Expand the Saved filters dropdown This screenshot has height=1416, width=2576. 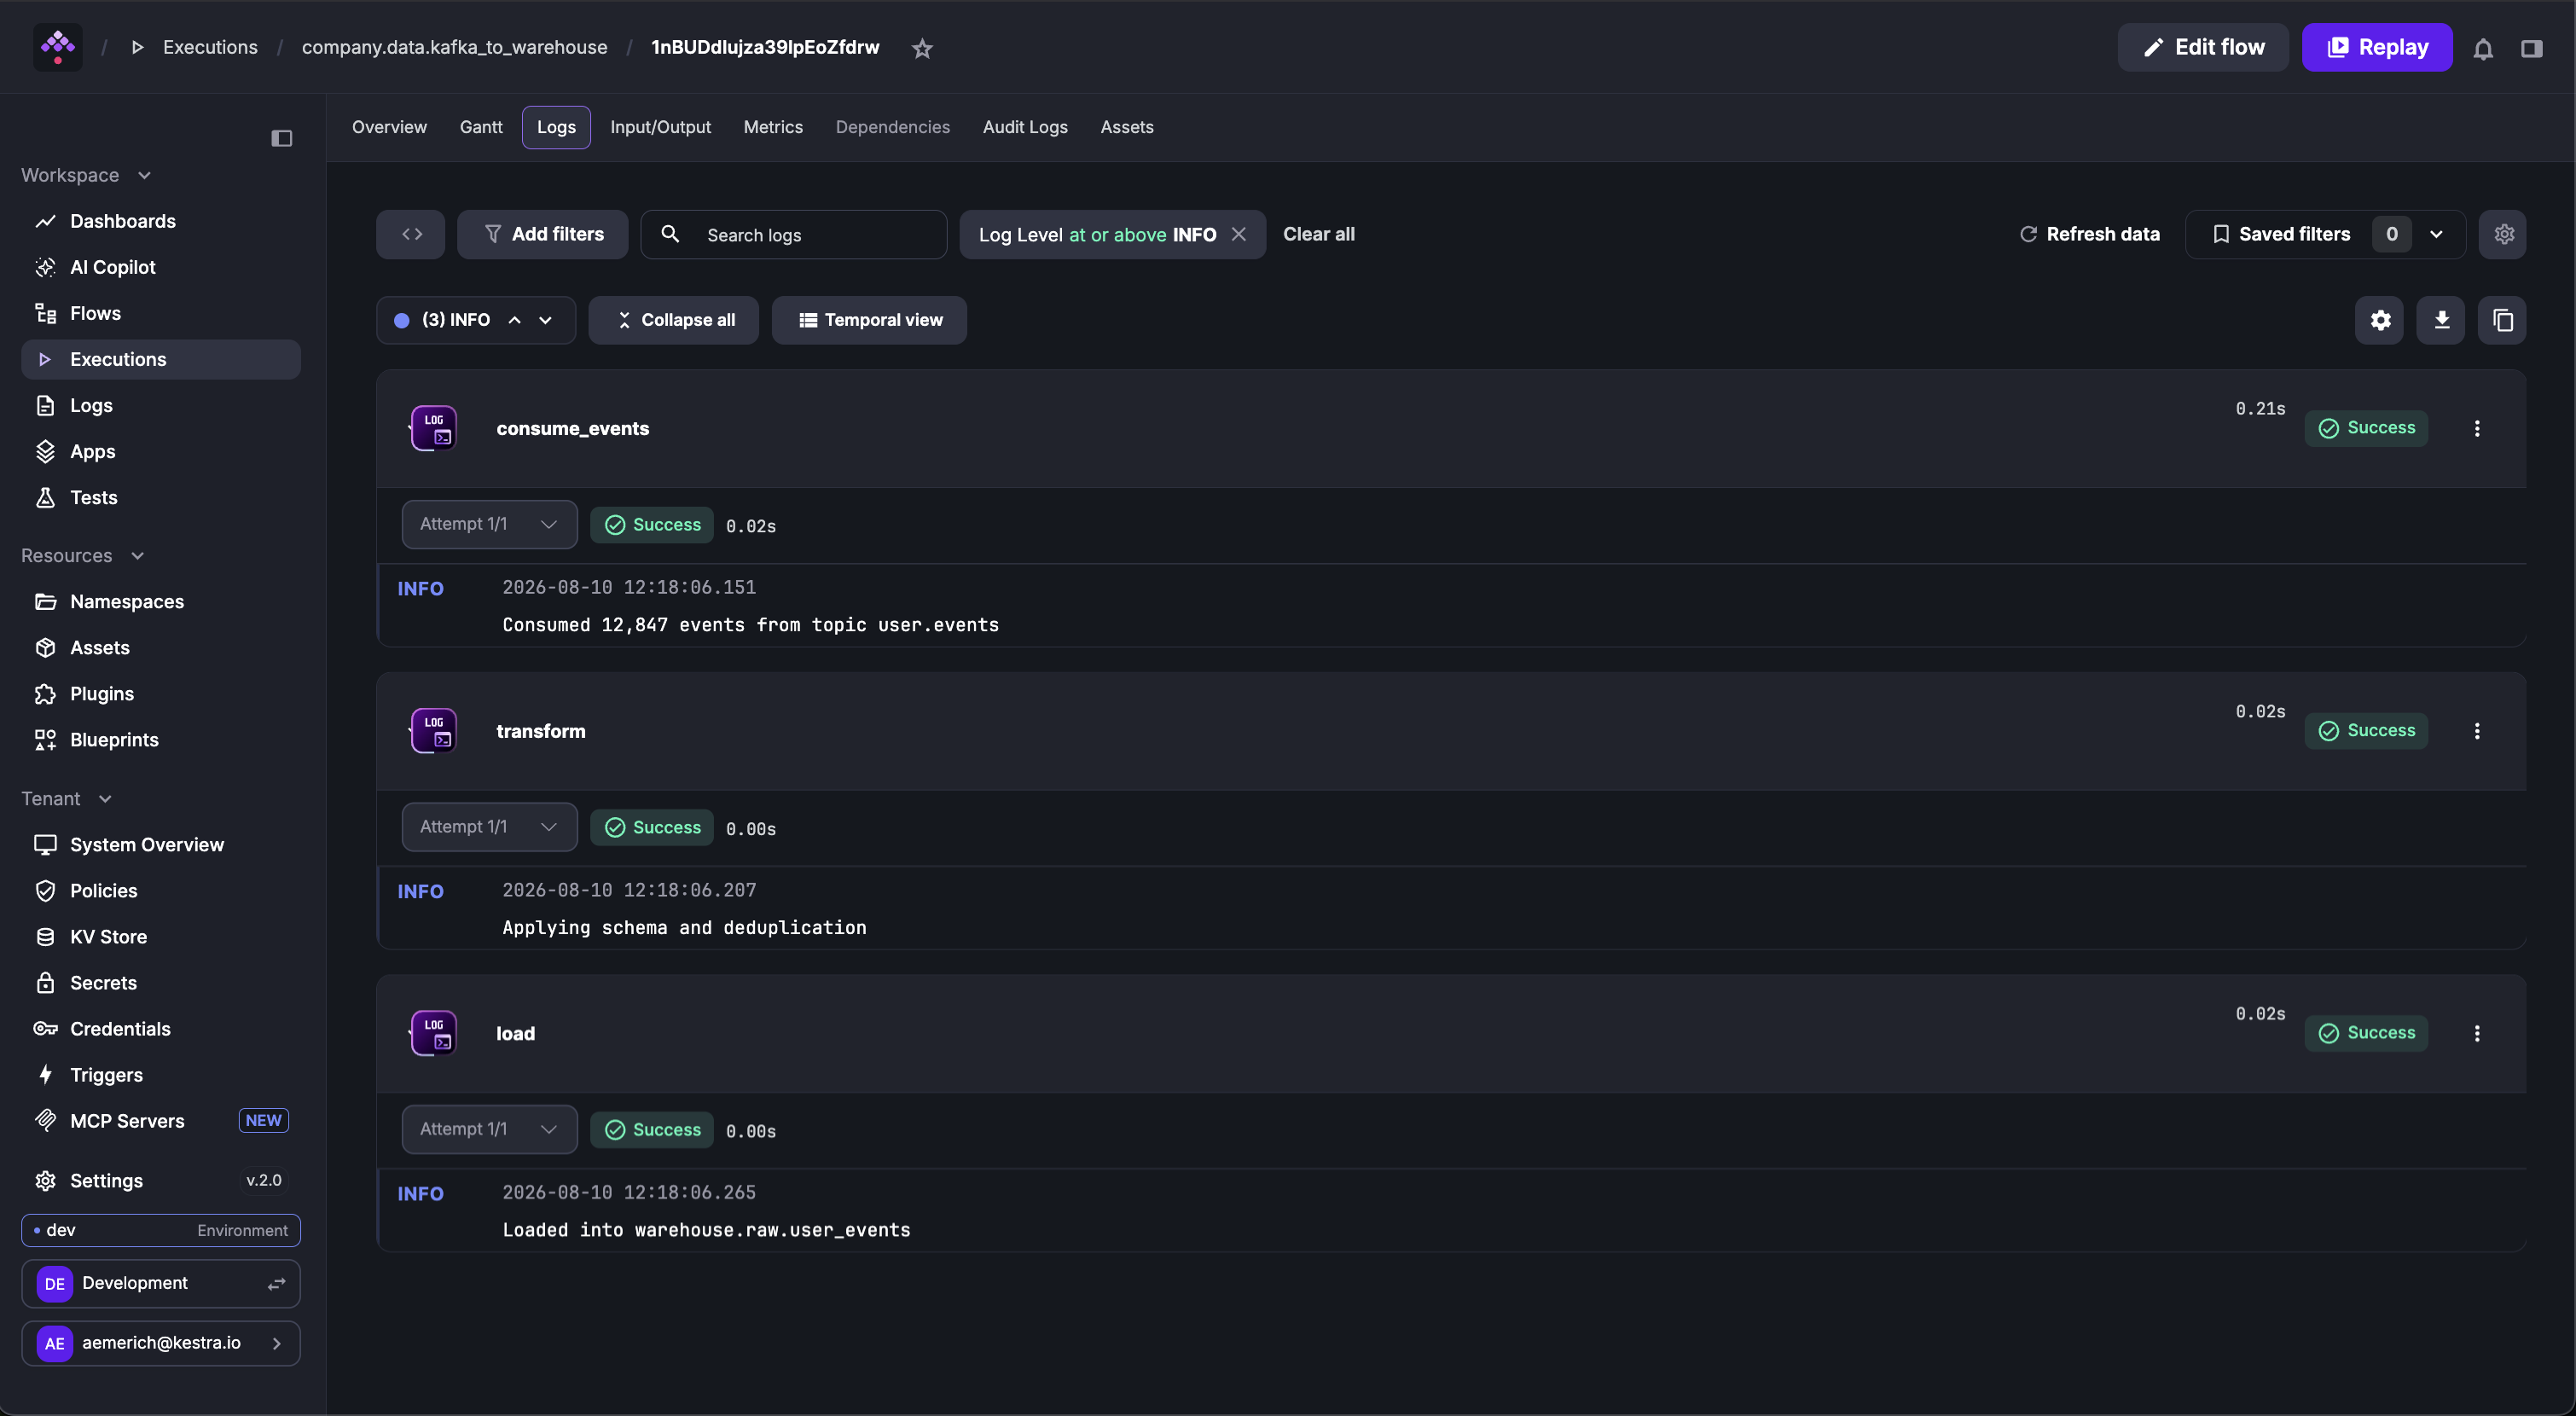[x=2436, y=234]
